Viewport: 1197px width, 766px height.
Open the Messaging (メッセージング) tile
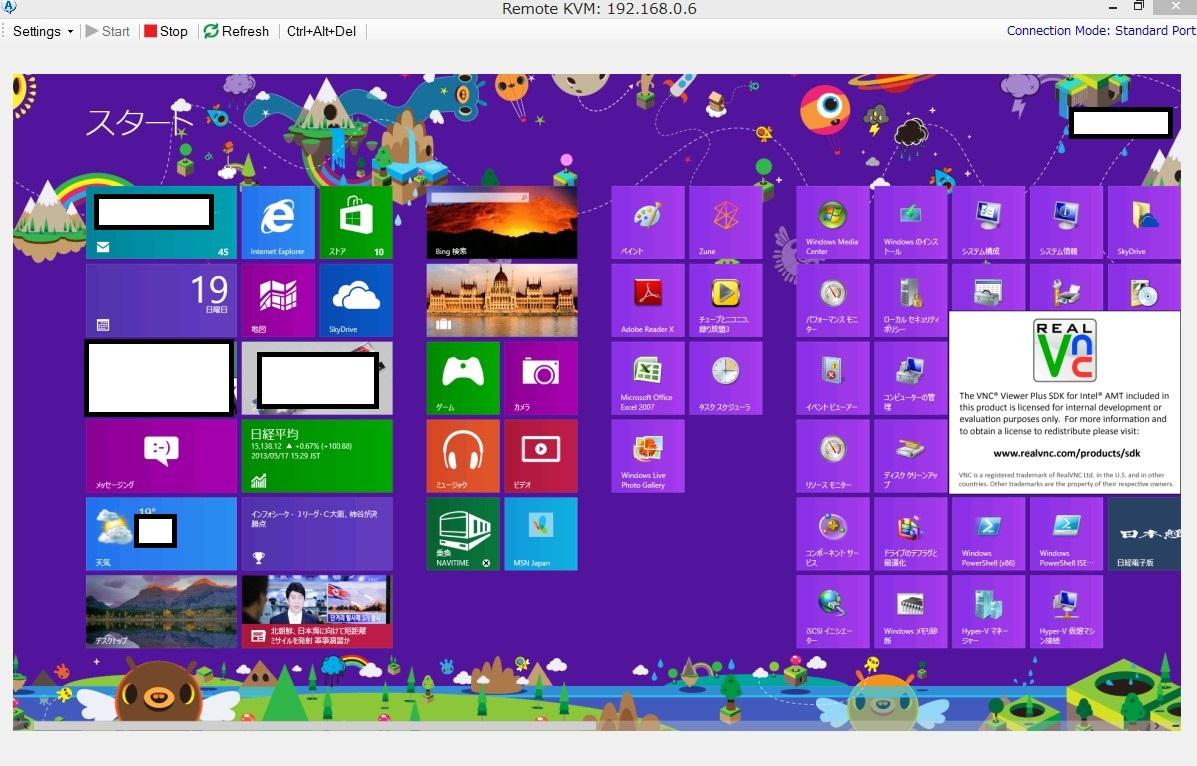tap(161, 456)
